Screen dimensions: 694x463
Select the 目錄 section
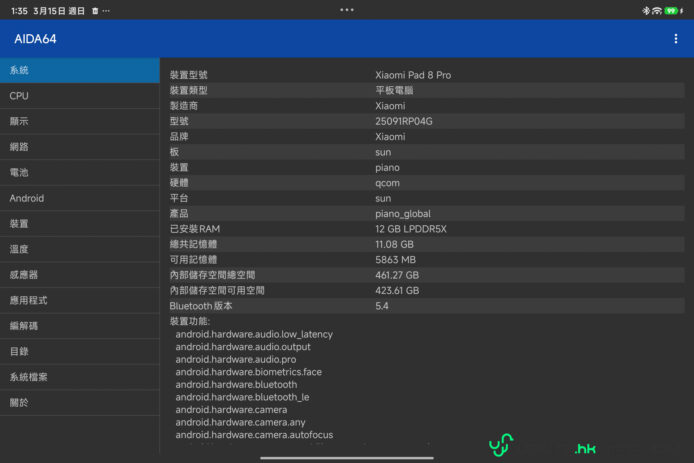[x=79, y=352]
